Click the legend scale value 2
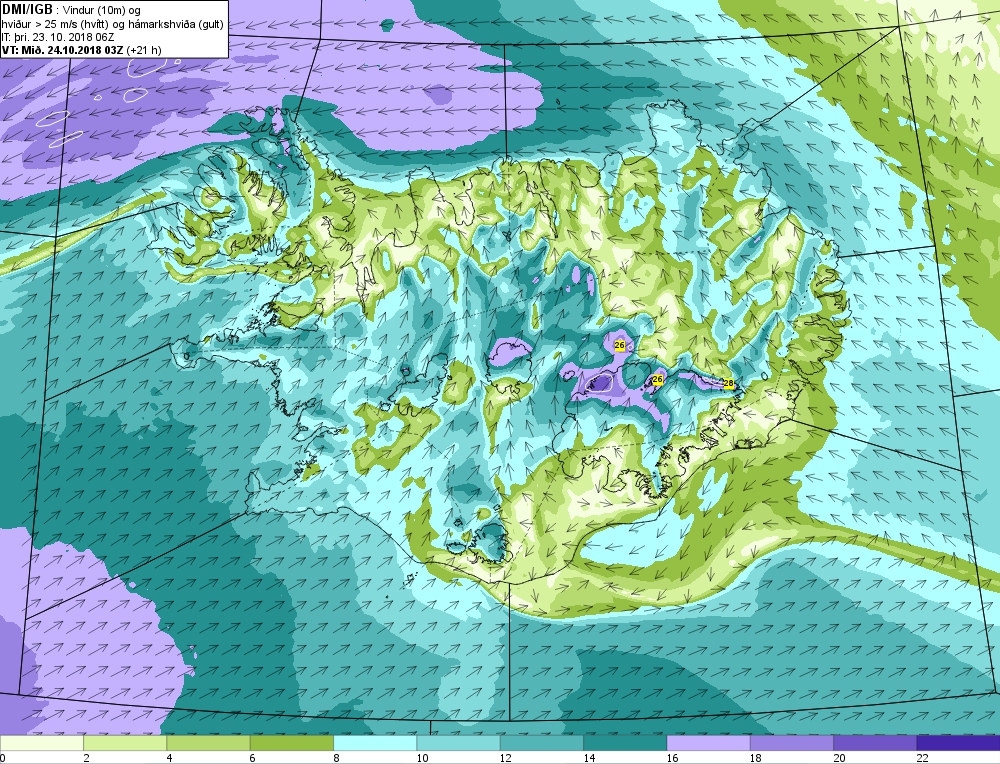This screenshot has width=1000, height=764. point(86,758)
